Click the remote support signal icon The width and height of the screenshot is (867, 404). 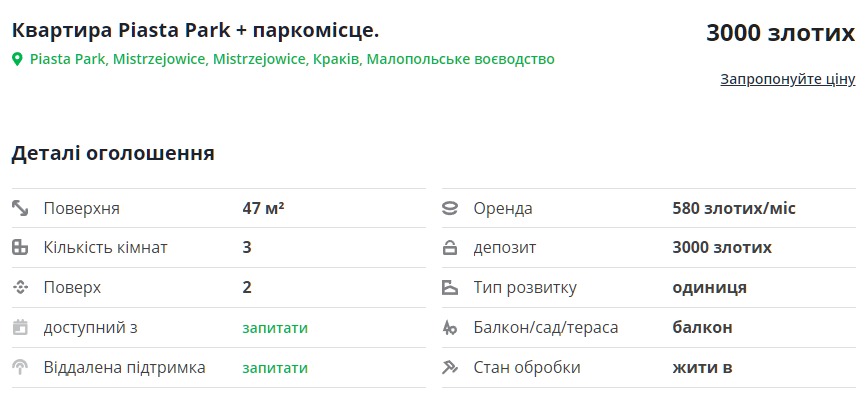tap(20, 367)
